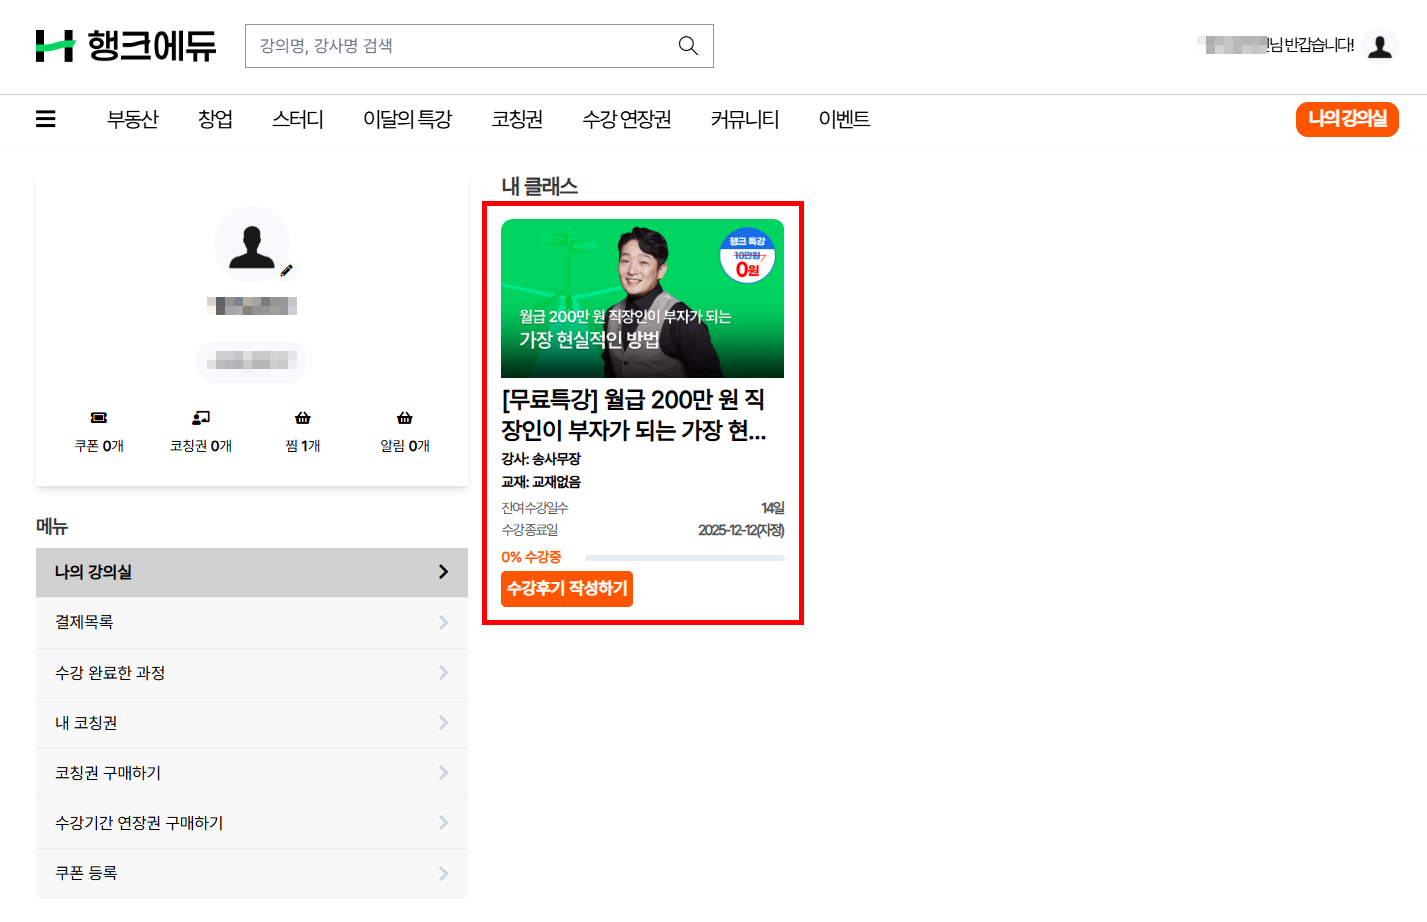Click the pencil edit profile icon
Screen dimensions: 1427x922
287,271
